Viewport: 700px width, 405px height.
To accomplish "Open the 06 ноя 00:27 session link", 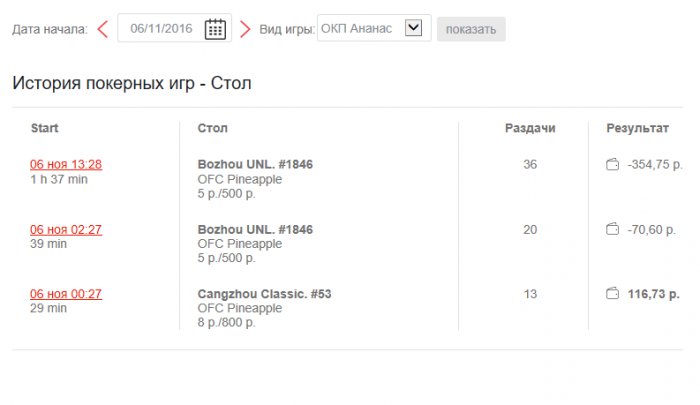I will [66, 294].
